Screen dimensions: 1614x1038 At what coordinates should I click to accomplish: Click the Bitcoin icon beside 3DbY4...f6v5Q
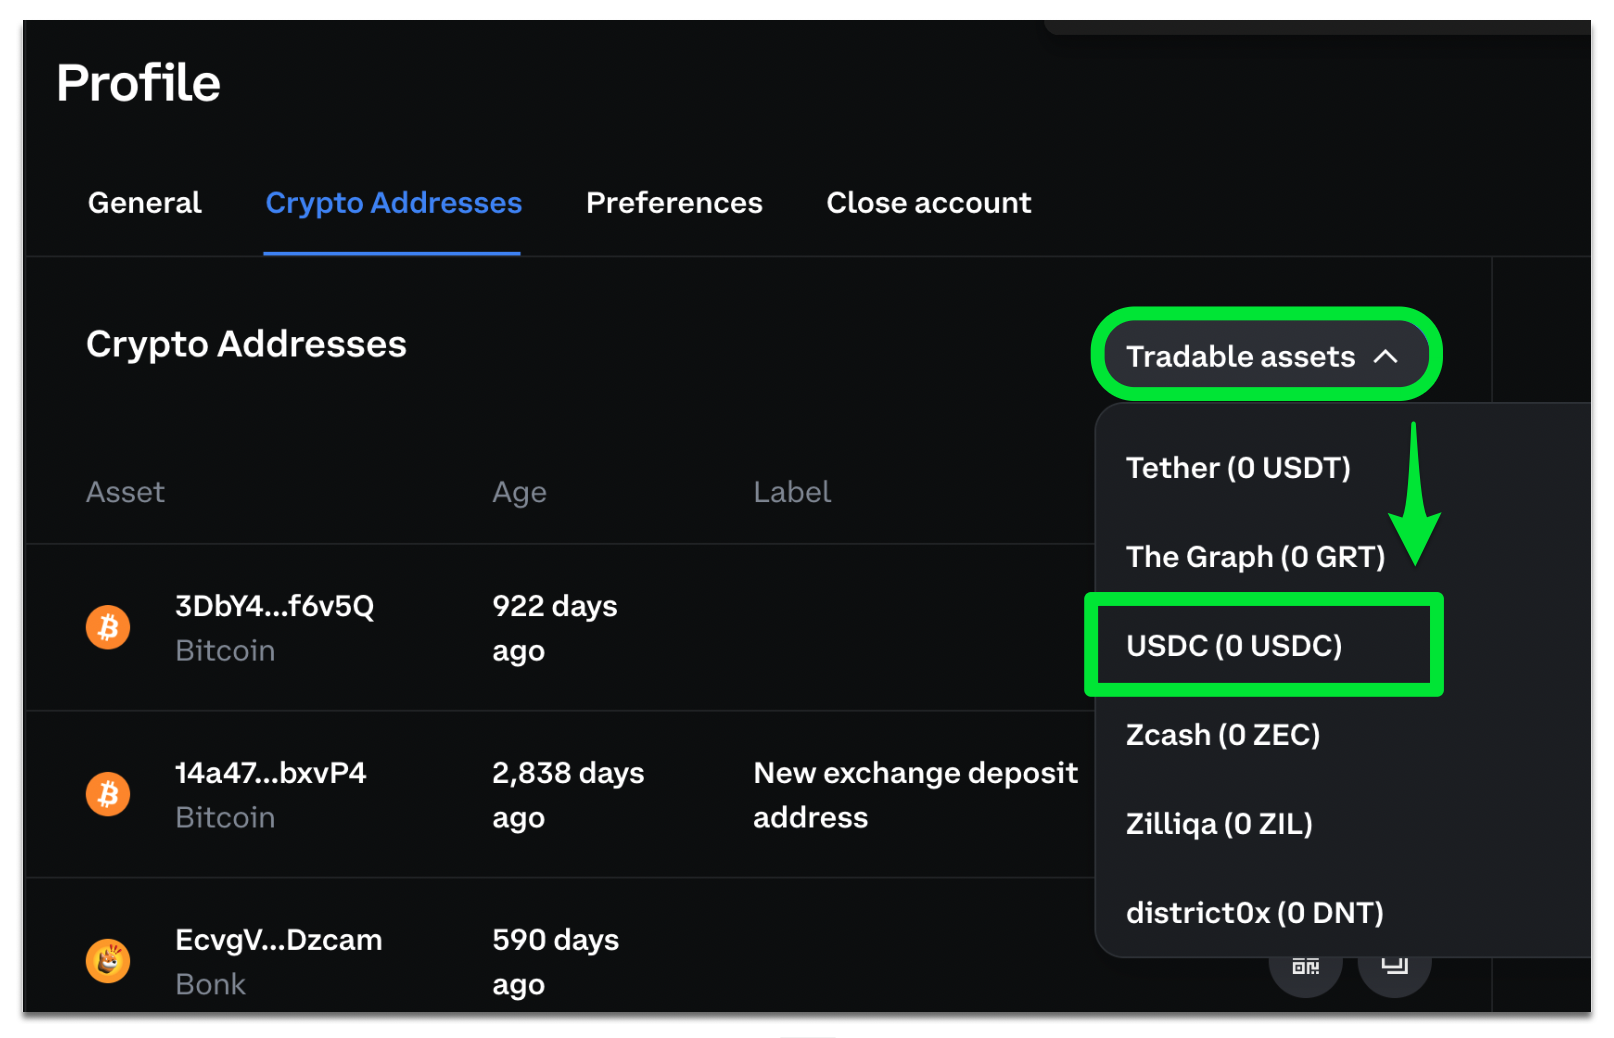point(107,627)
